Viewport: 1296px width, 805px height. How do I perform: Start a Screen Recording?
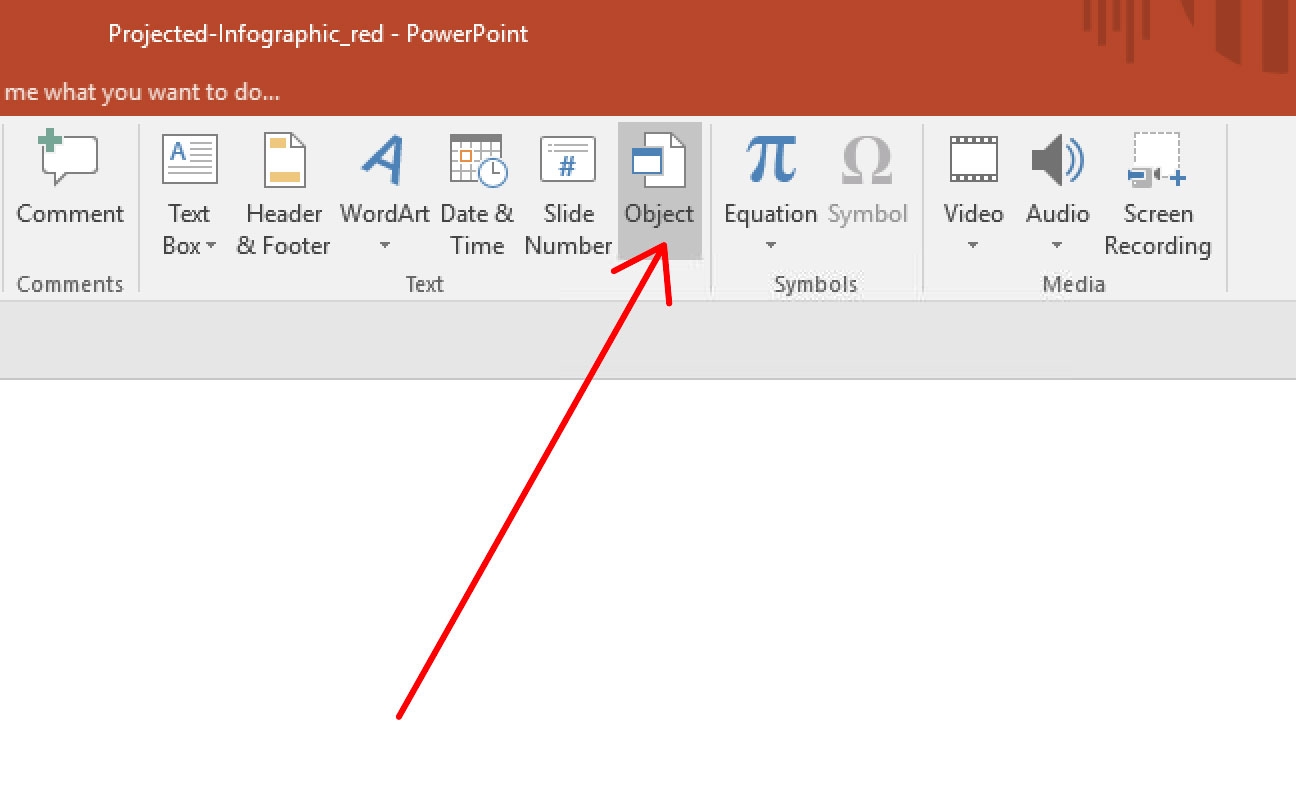tap(1157, 190)
